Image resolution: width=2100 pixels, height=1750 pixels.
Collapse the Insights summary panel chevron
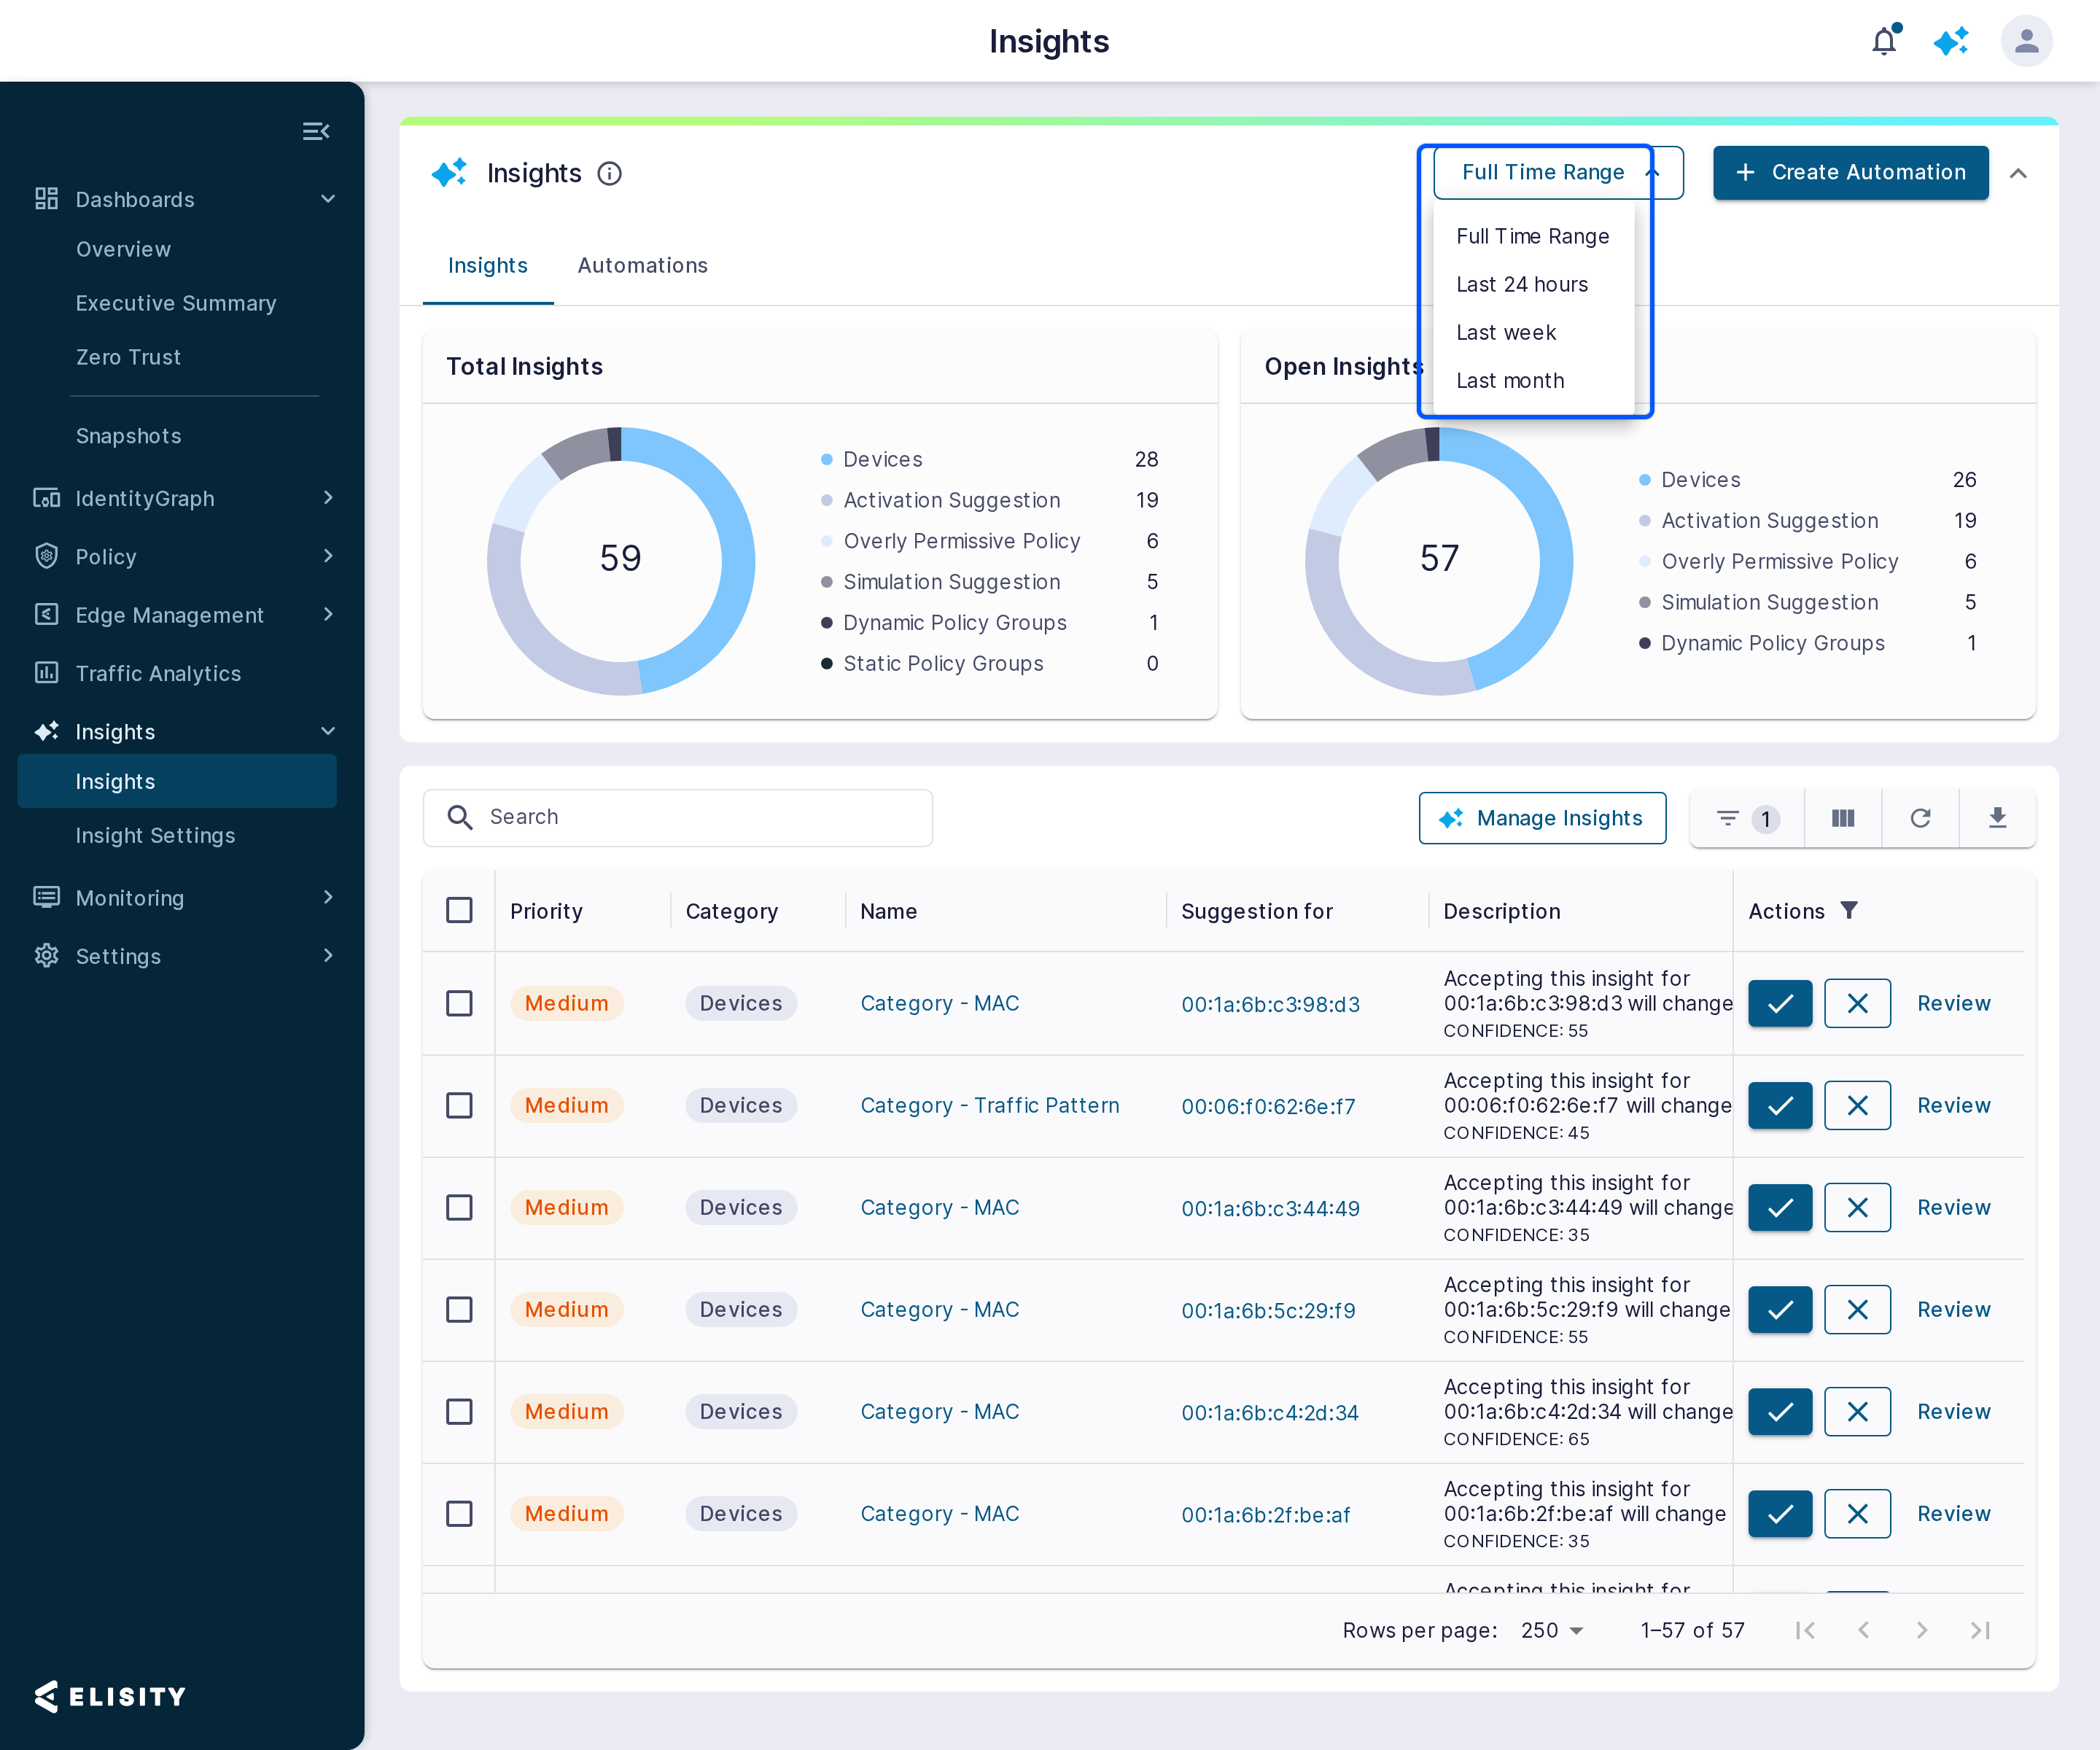2019,174
